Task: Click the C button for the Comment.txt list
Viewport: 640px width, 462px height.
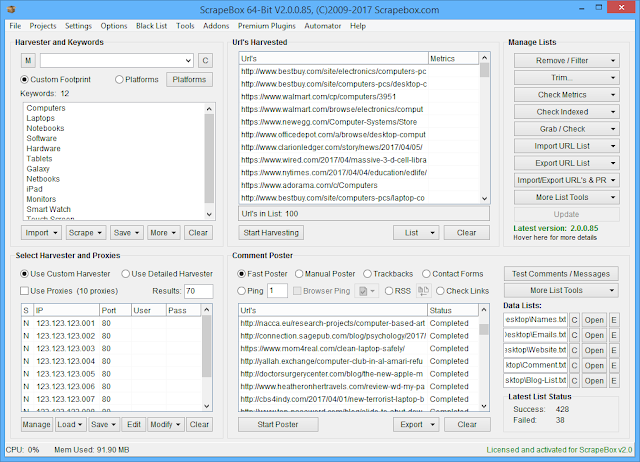Action: [574, 365]
